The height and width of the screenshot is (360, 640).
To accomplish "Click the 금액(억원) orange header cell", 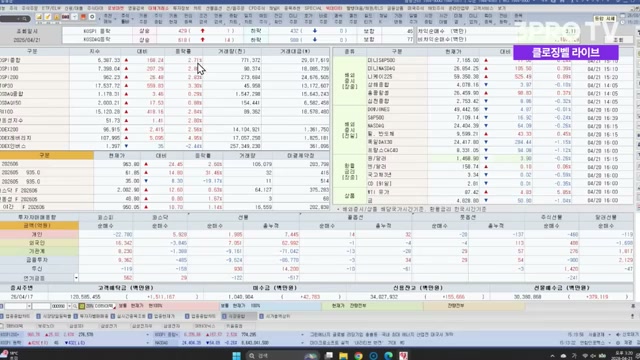I will [39, 226].
